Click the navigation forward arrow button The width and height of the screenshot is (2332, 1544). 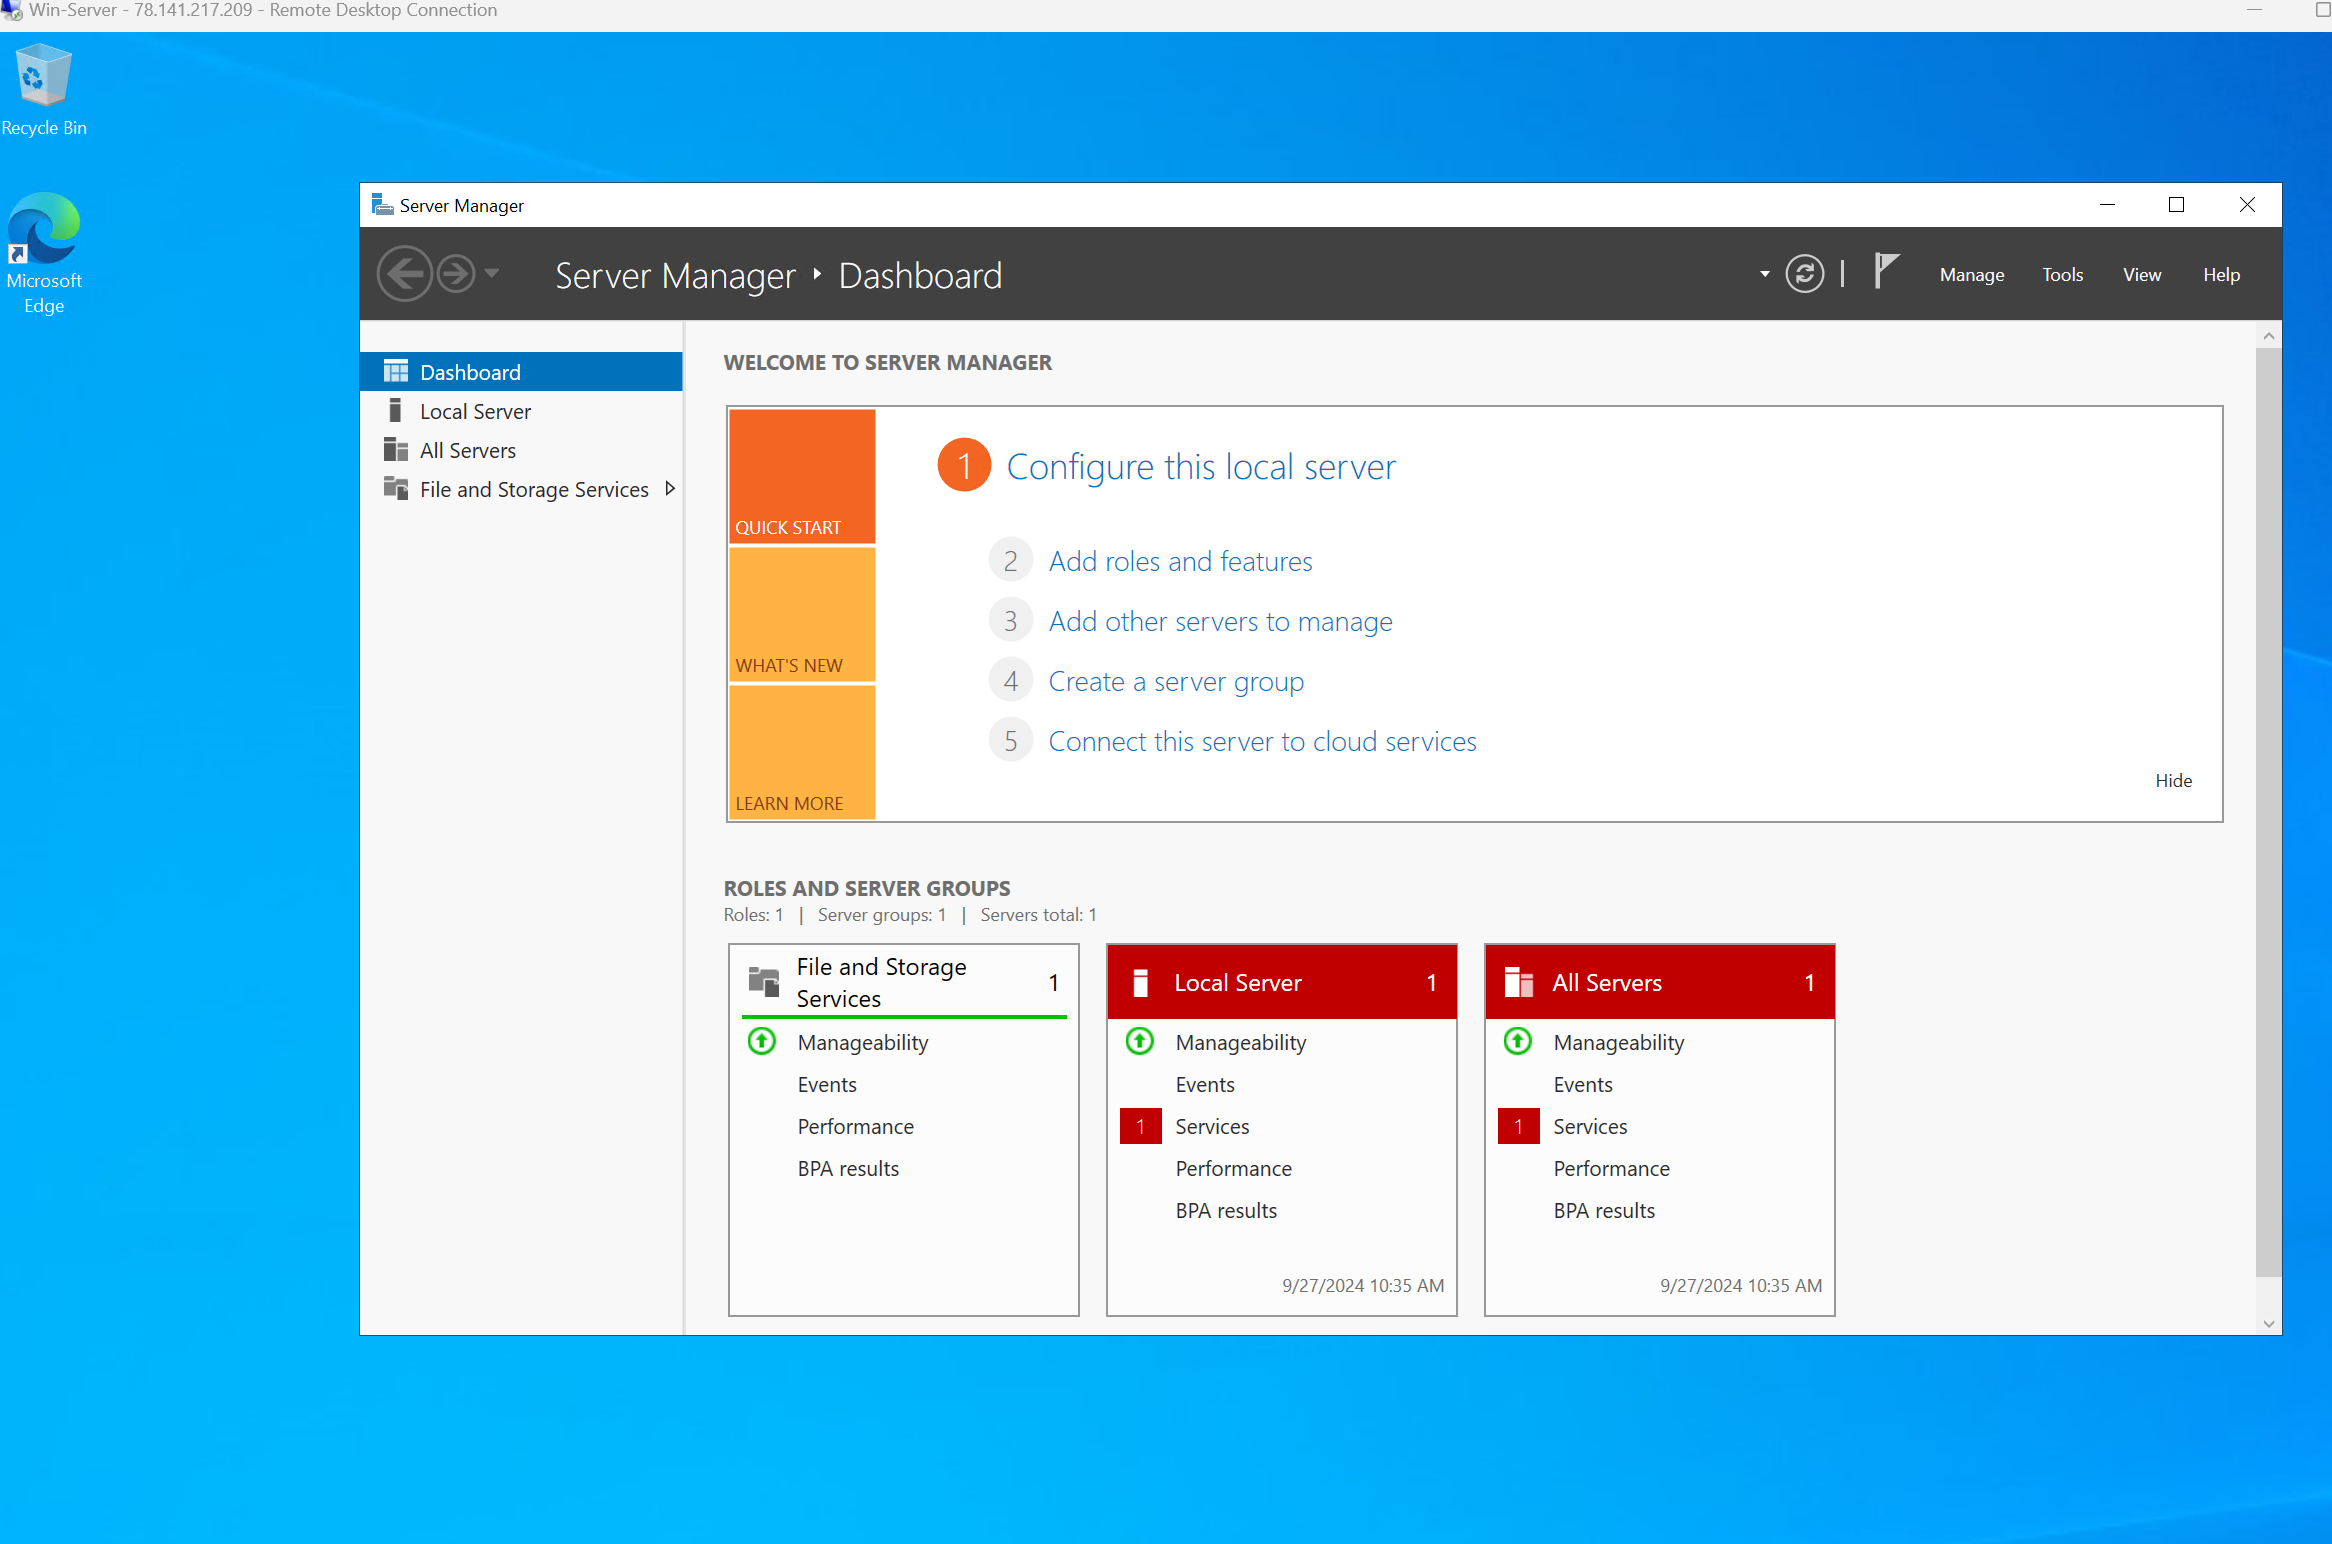(455, 272)
